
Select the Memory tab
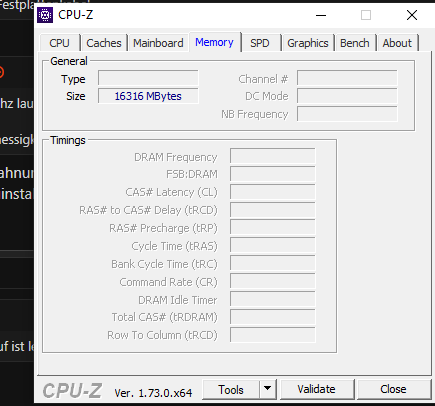214,42
